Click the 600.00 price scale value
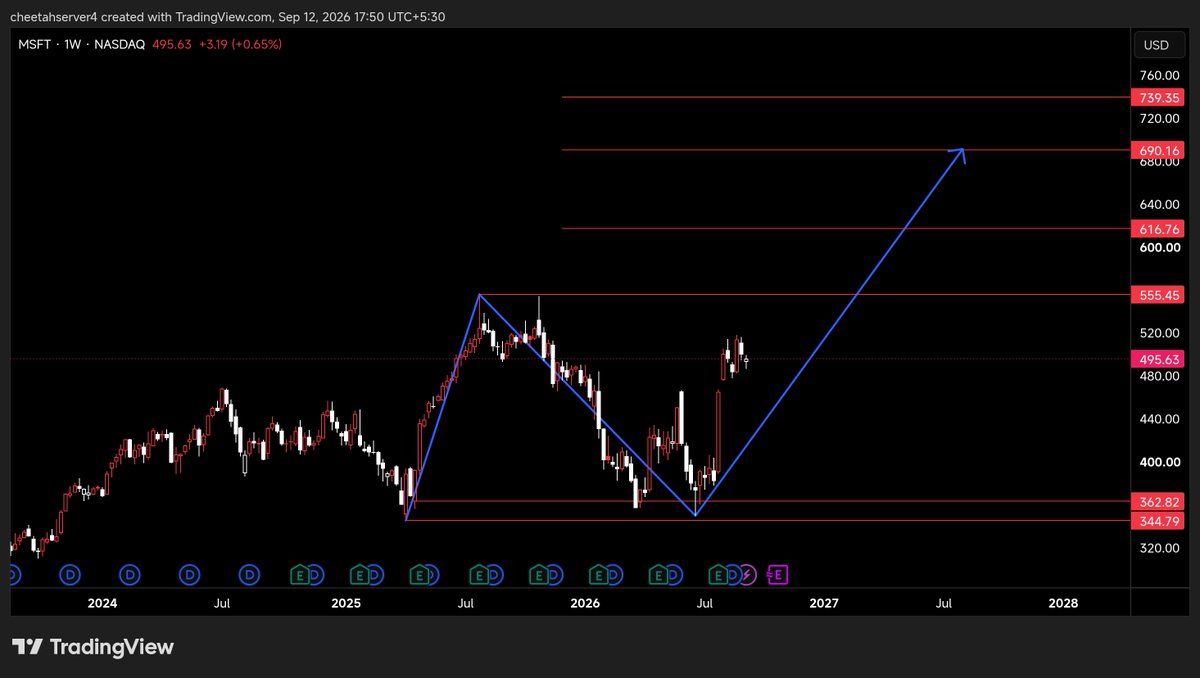Image resolution: width=1200 pixels, height=678 pixels. coord(1160,248)
